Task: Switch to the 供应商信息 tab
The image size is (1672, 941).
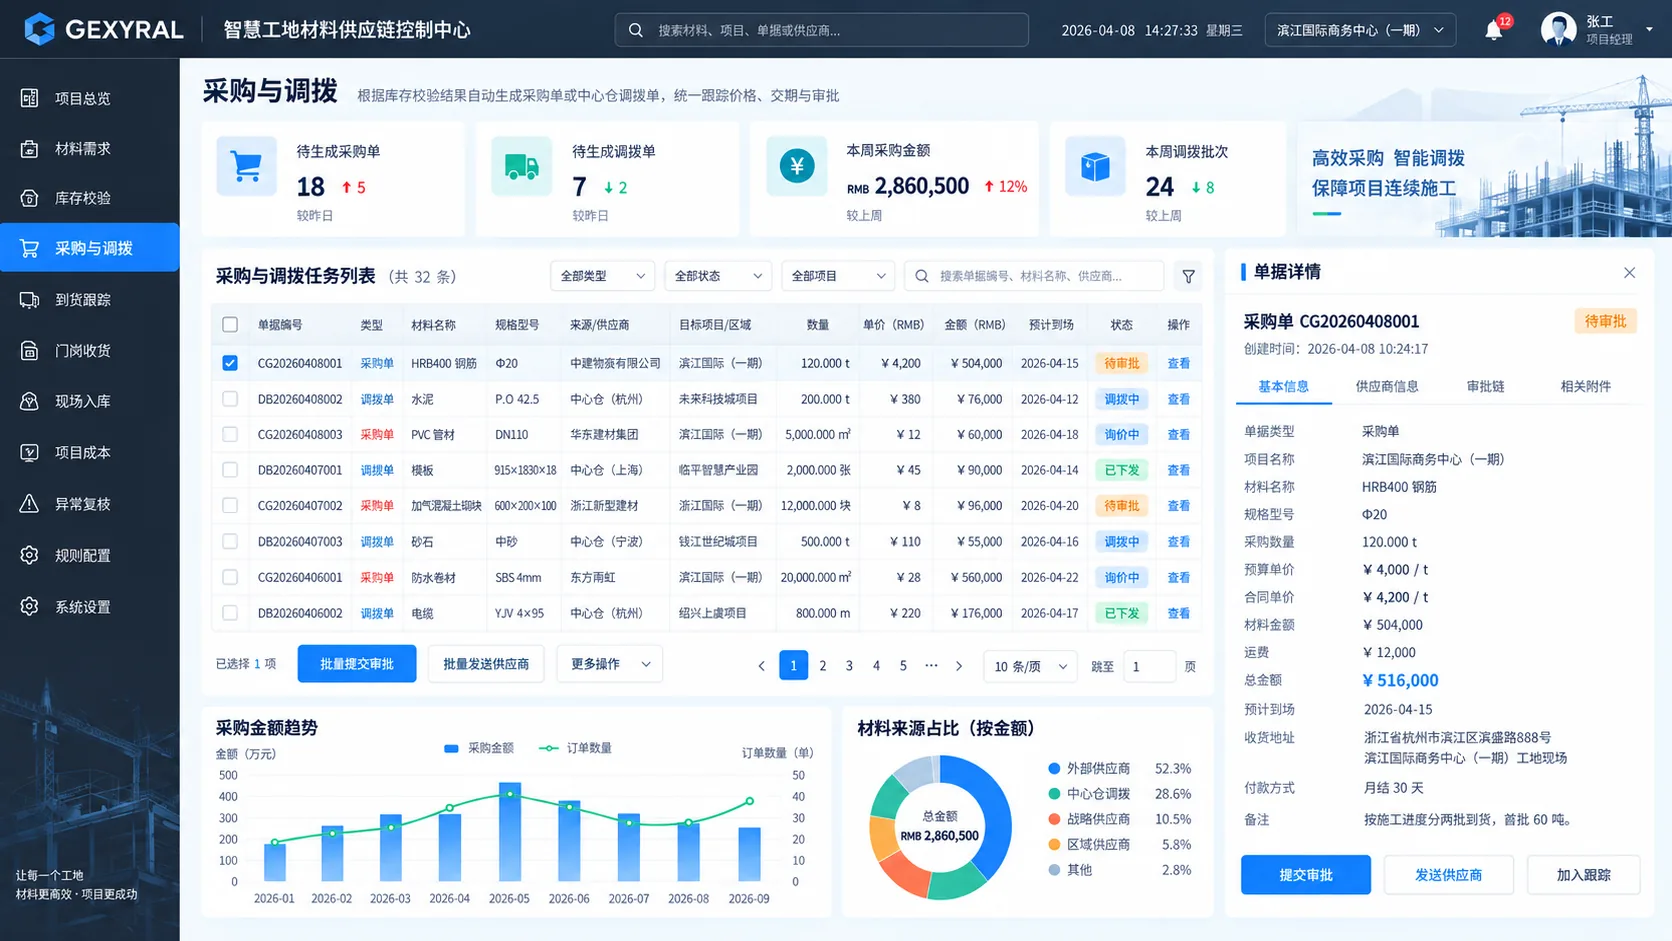Action: click(1387, 386)
